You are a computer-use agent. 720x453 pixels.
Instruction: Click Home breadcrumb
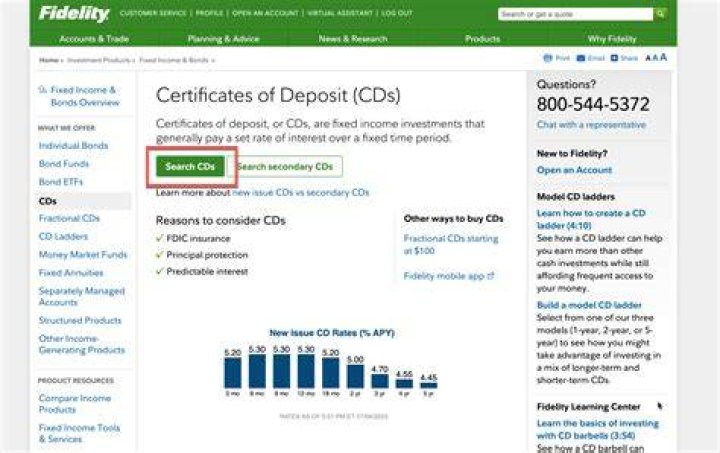(49, 60)
